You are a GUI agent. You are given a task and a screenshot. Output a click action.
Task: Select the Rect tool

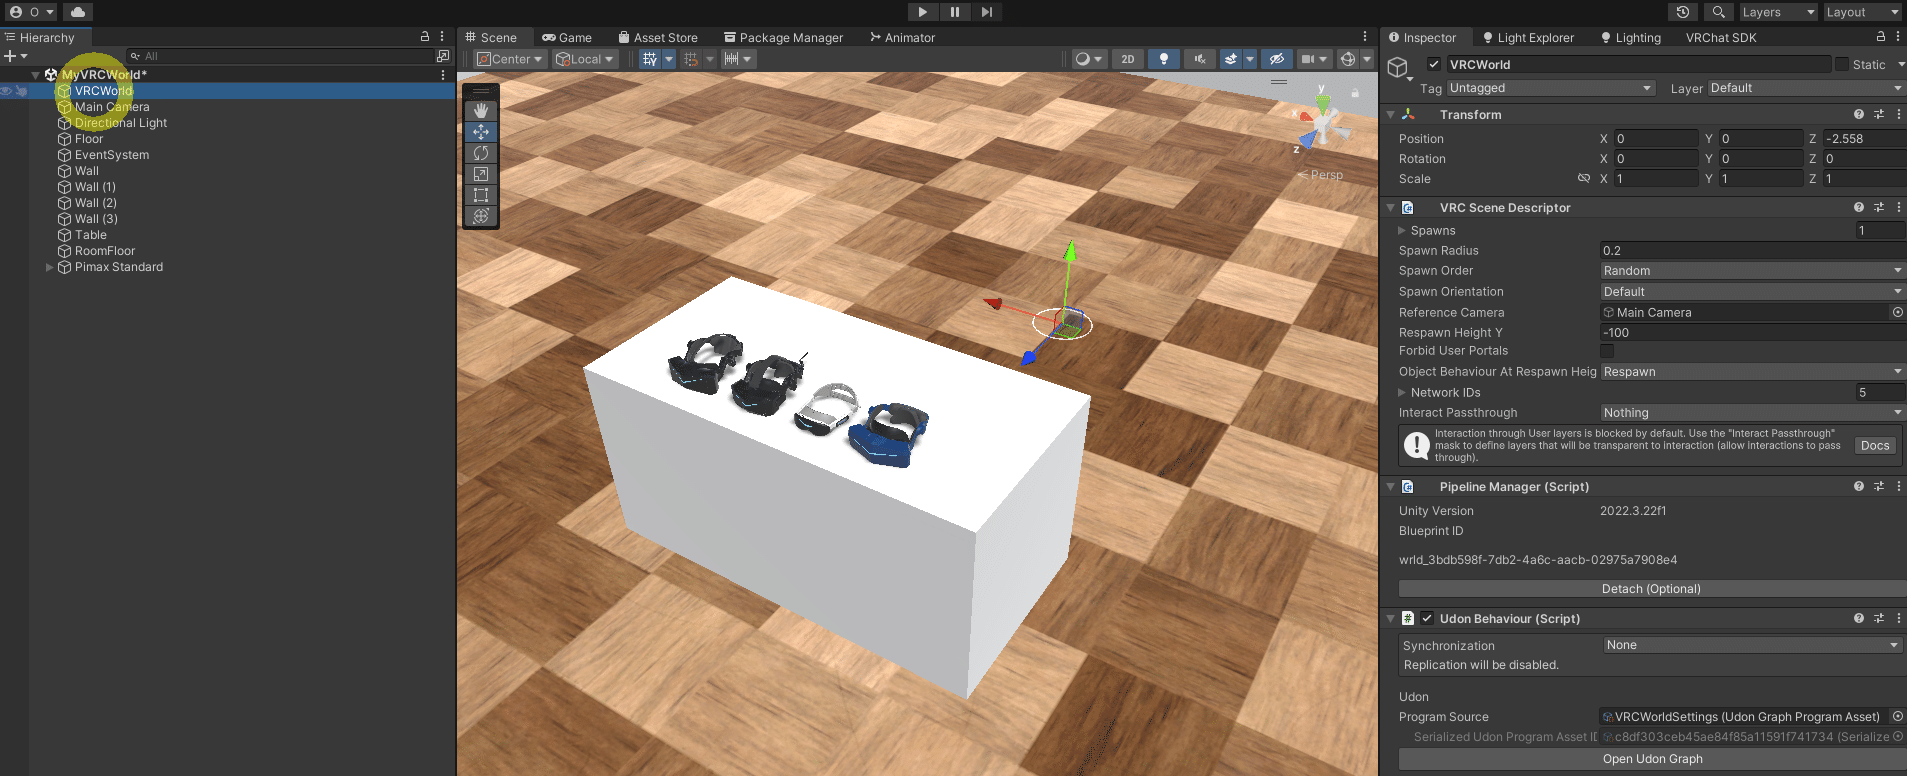(x=481, y=195)
